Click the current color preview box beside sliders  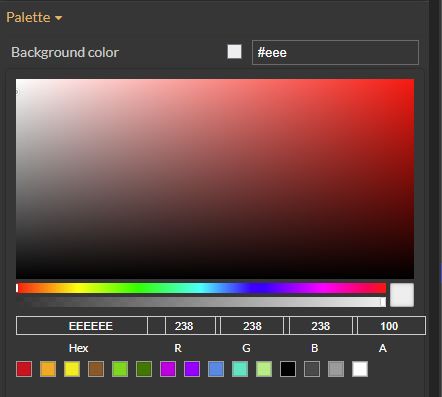pos(402,295)
